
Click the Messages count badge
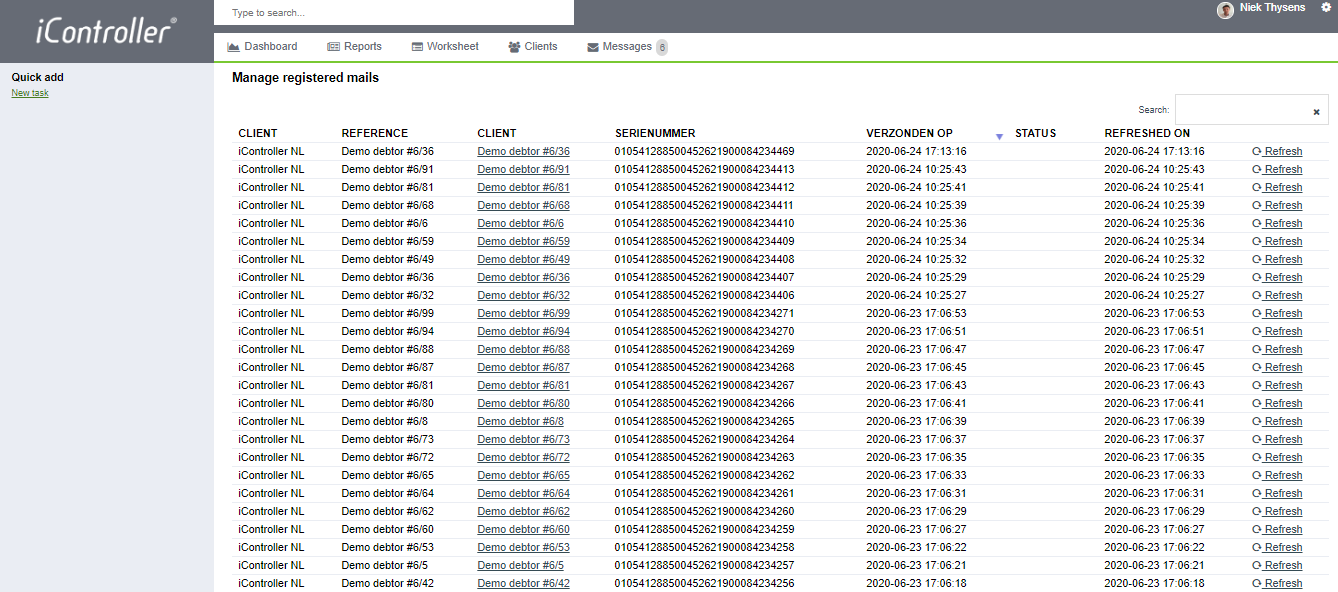coord(662,47)
